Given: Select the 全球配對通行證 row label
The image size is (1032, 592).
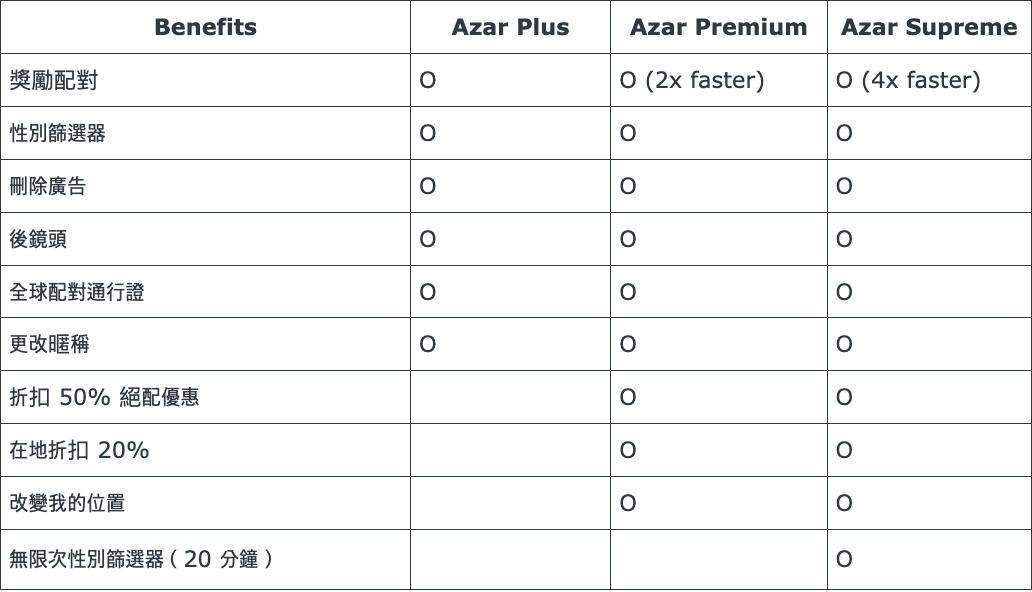Looking at the screenshot, I should 77,293.
